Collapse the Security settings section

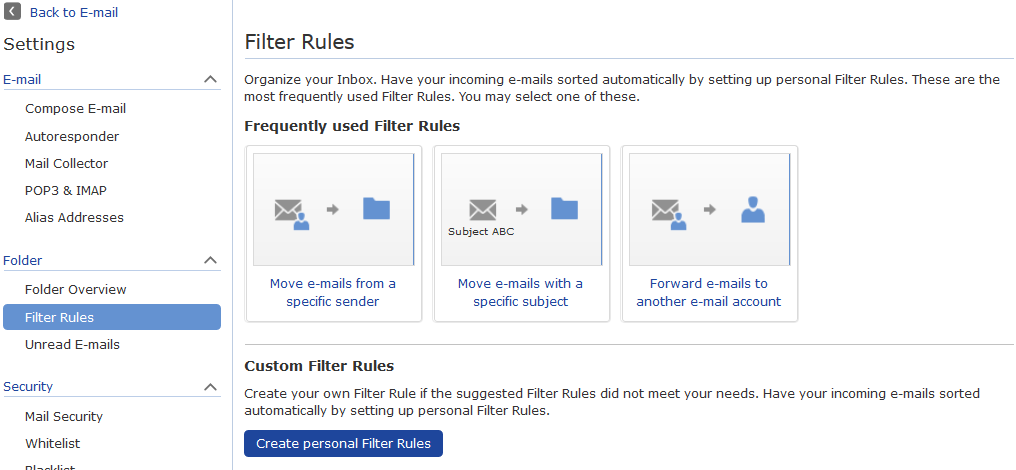pos(210,386)
